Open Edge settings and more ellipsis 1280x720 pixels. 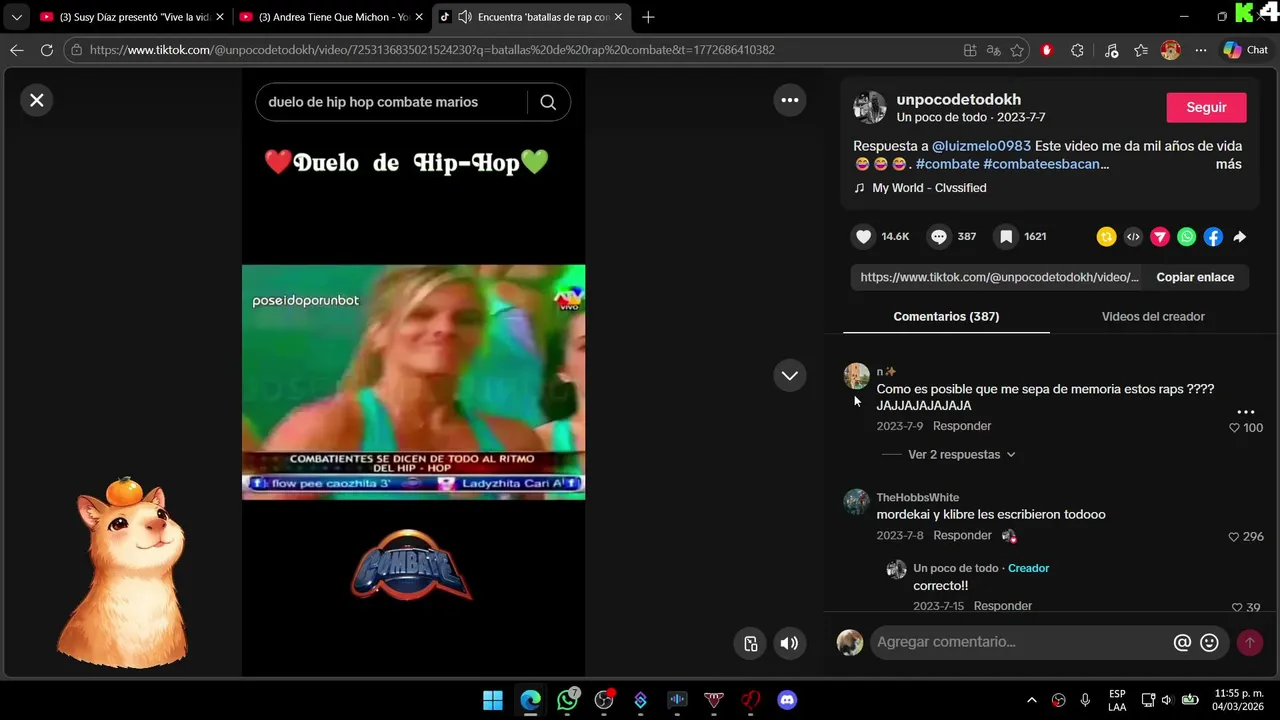1200,50
